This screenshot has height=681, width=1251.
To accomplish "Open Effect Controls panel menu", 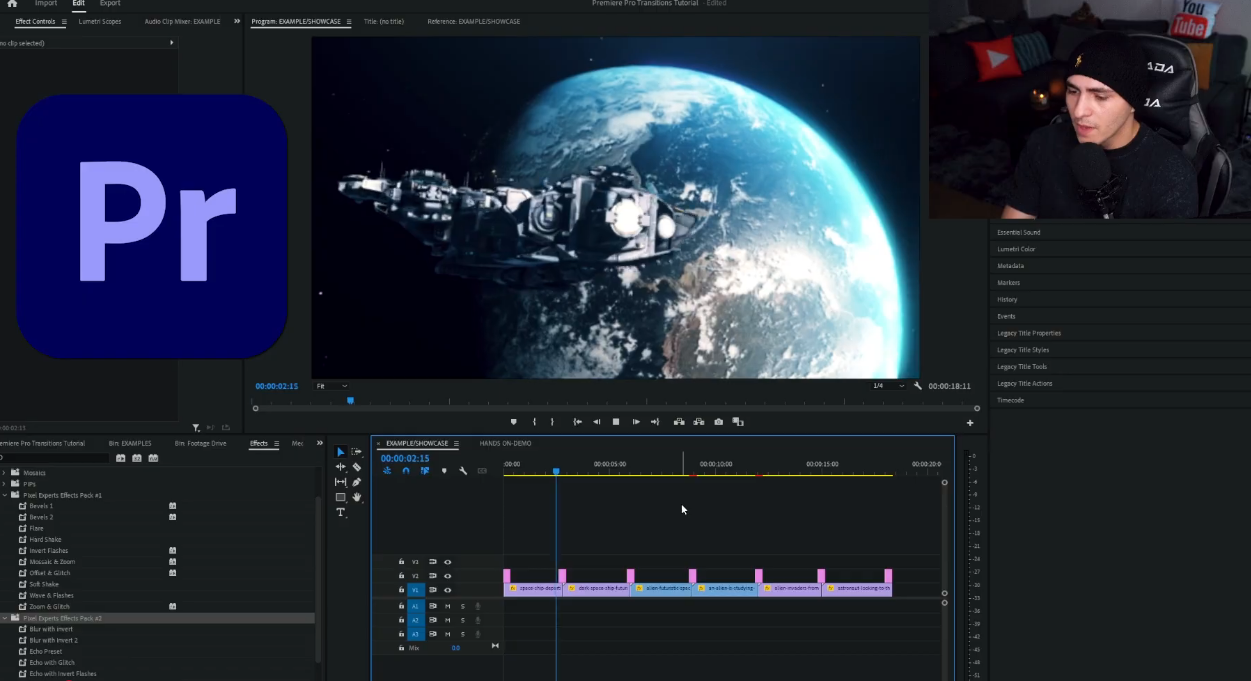I will [x=64, y=21].
